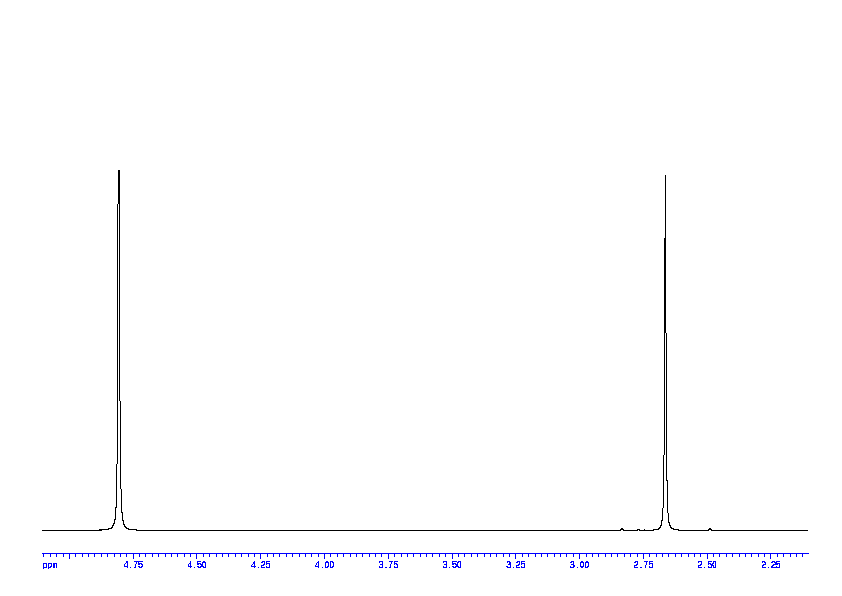The width and height of the screenshot is (842, 596).
Task: Select the small peak near 2.83 ppm
Action: pyautogui.click(x=622, y=528)
